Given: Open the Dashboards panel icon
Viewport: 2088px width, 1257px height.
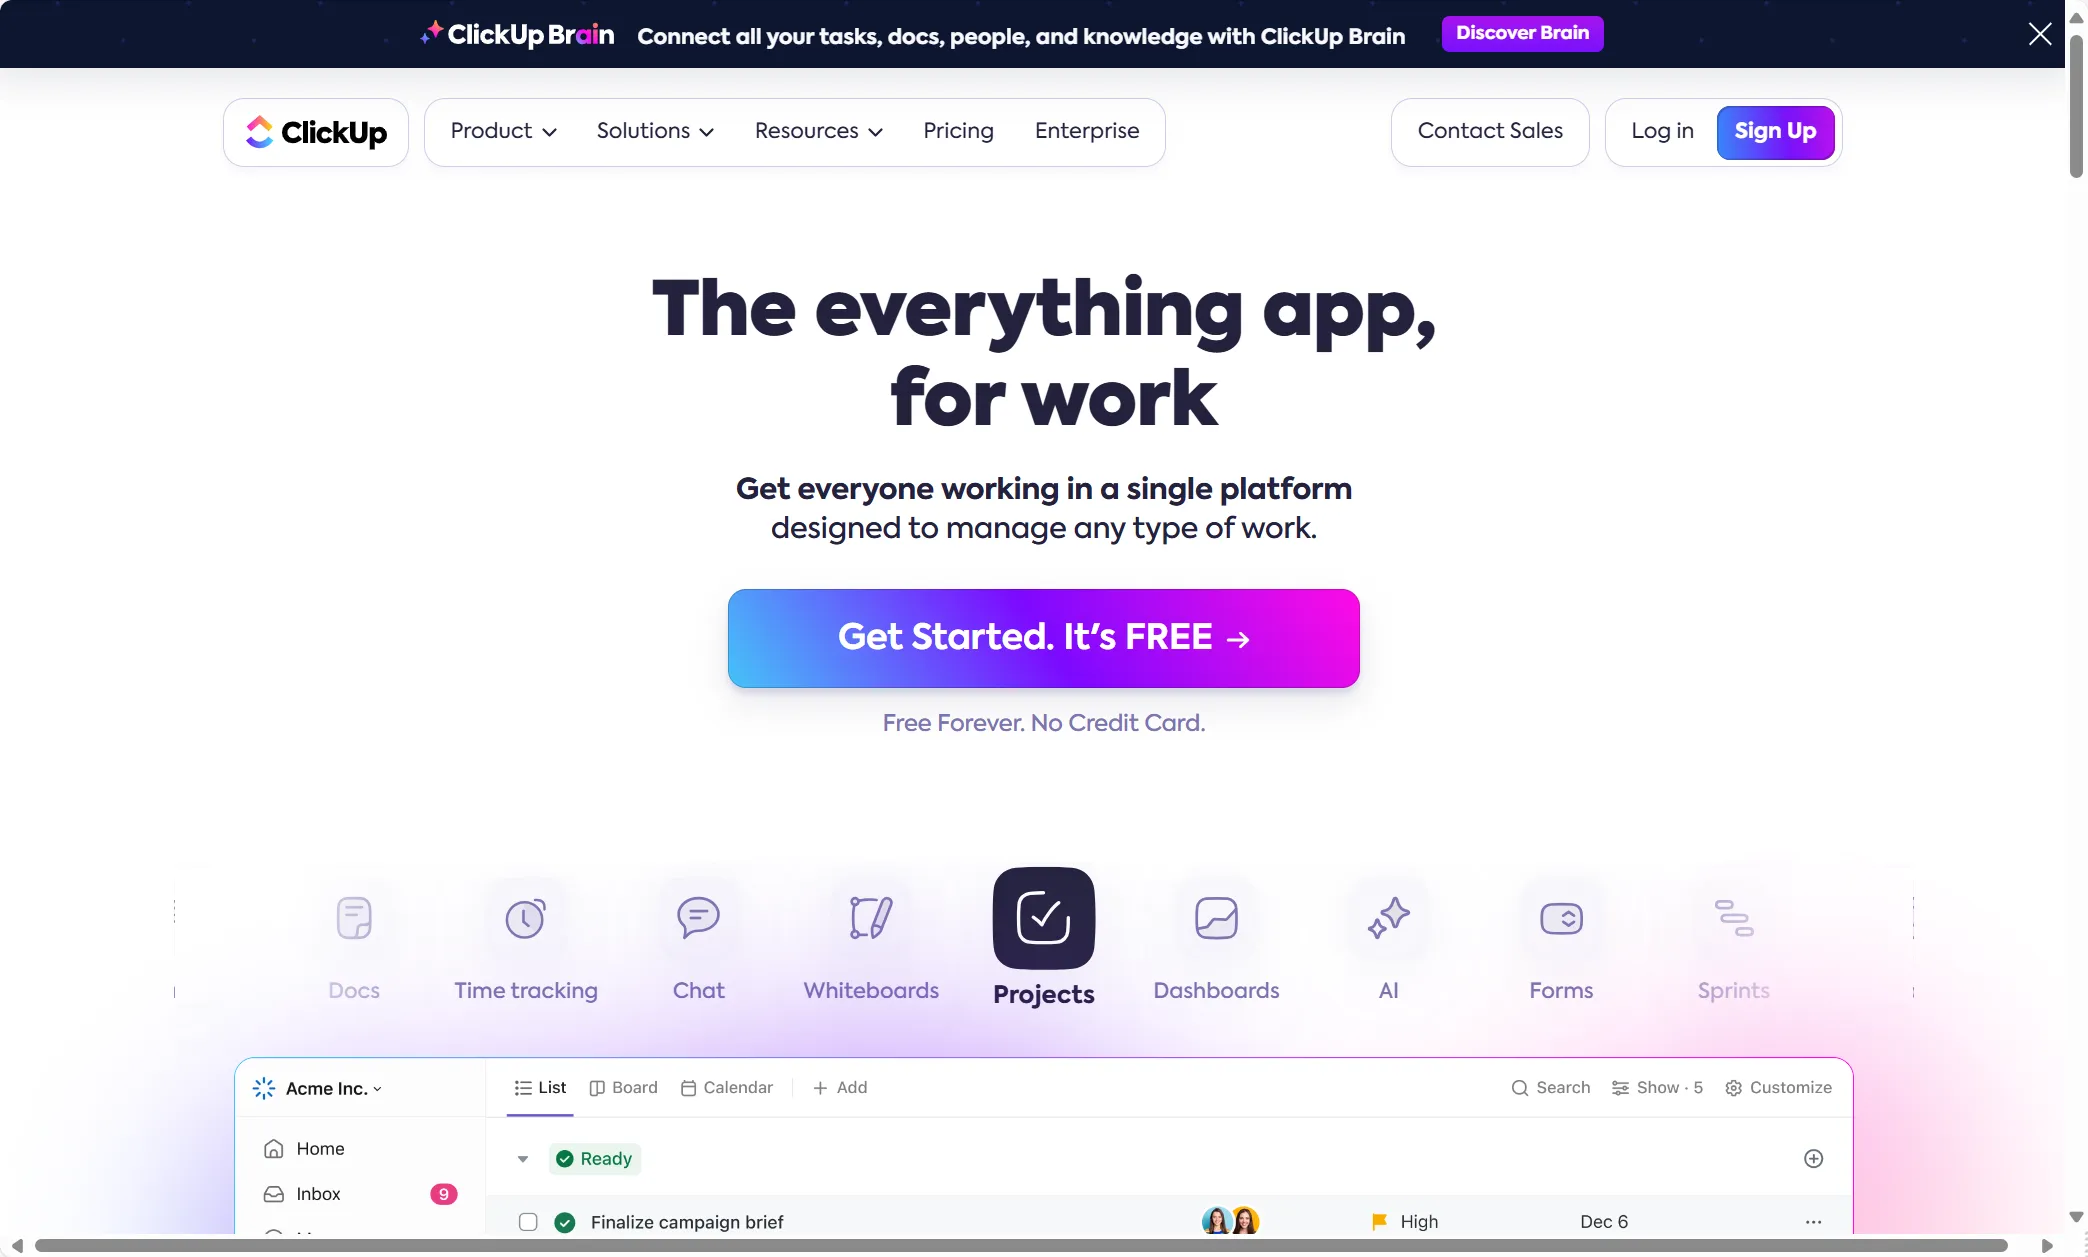Looking at the screenshot, I should tap(1216, 916).
